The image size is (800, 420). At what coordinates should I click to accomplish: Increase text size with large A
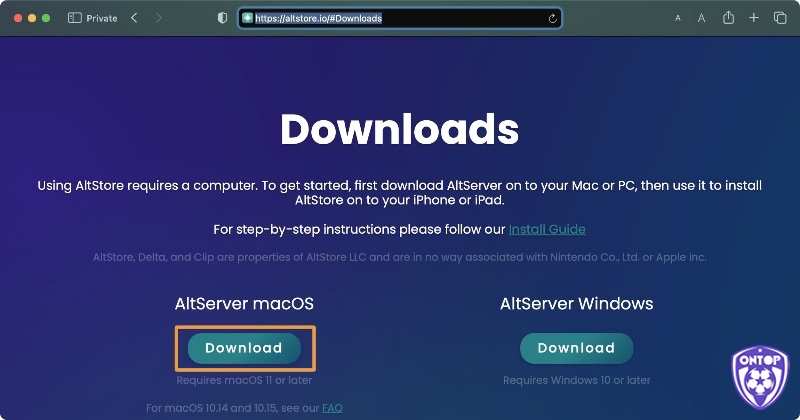tap(702, 18)
